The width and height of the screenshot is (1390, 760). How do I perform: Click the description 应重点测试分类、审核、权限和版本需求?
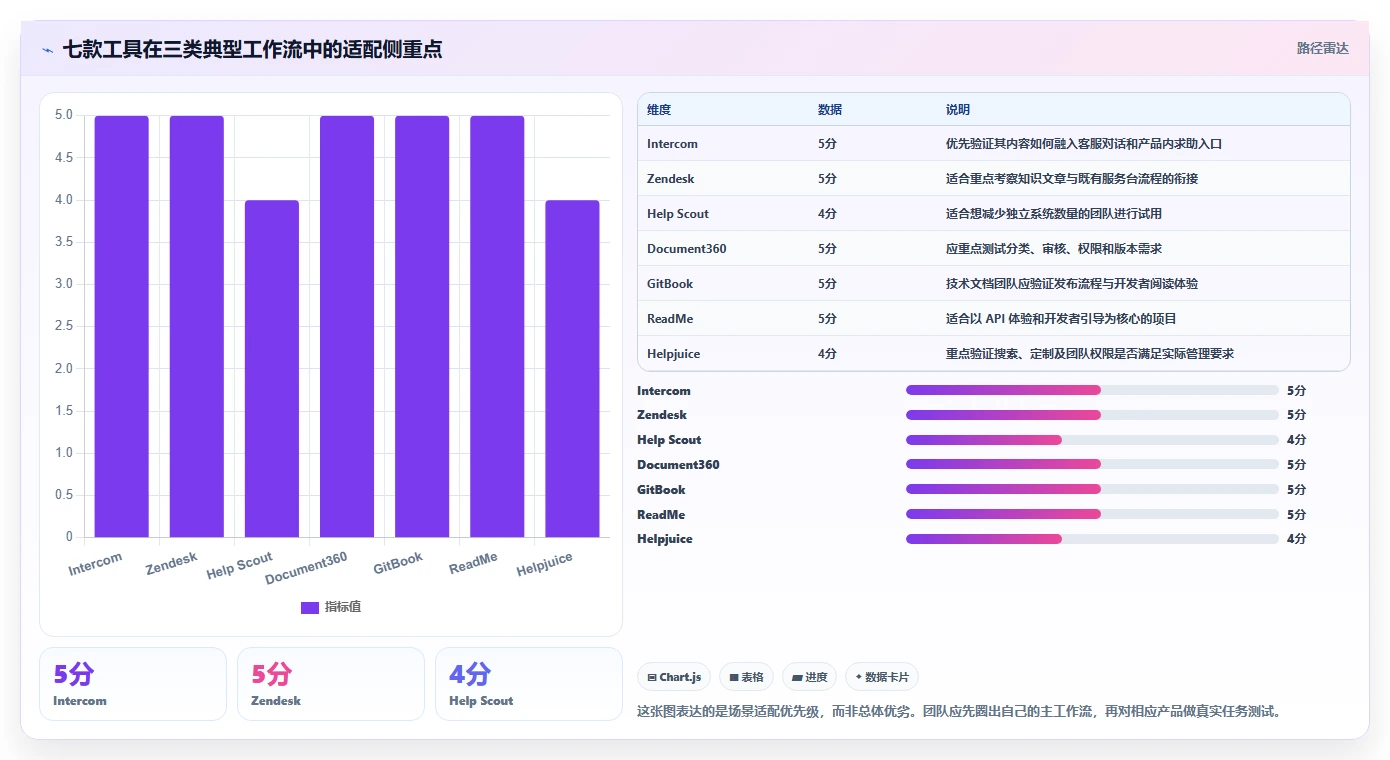point(1054,249)
